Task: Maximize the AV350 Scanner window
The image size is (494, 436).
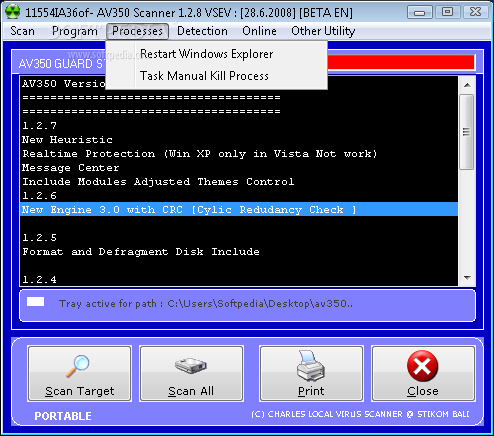Action: (x=447, y=13)
